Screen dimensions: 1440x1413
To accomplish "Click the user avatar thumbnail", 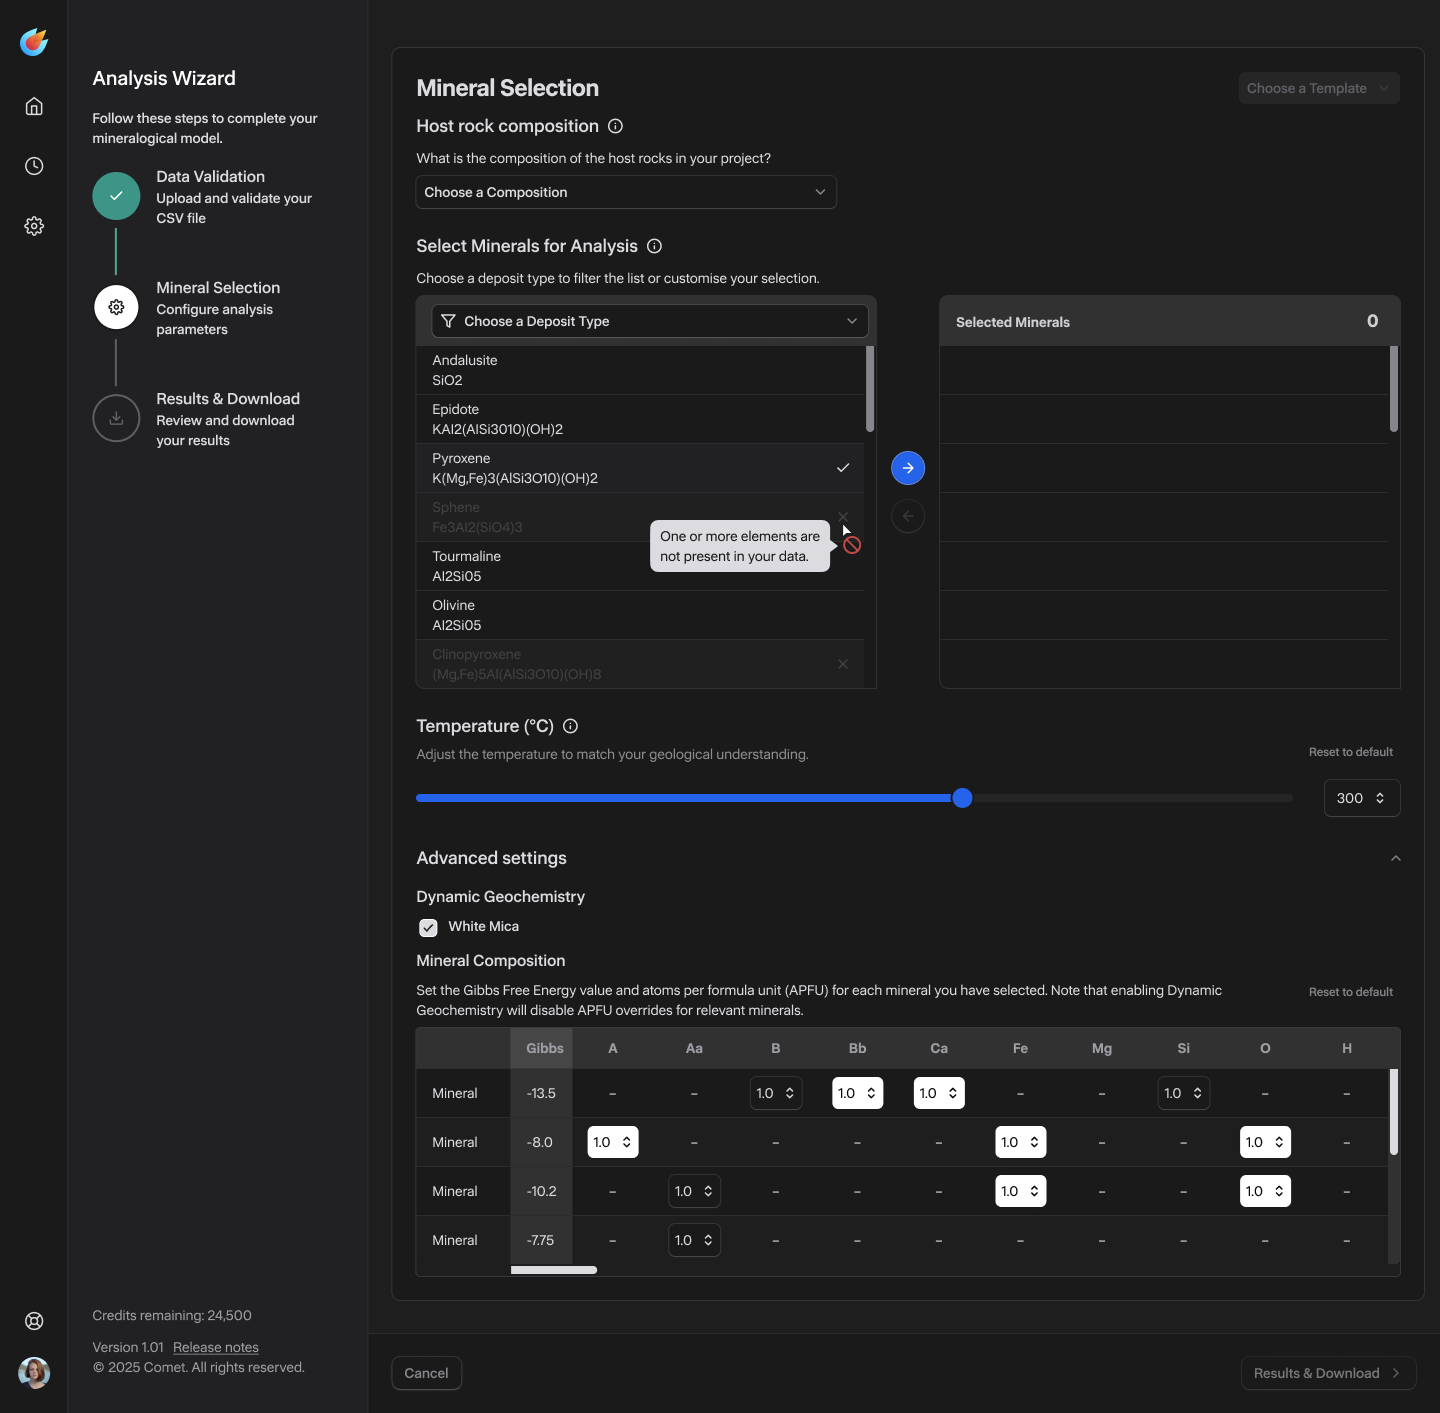I will pyautogui.click(x=34, y=1373).
